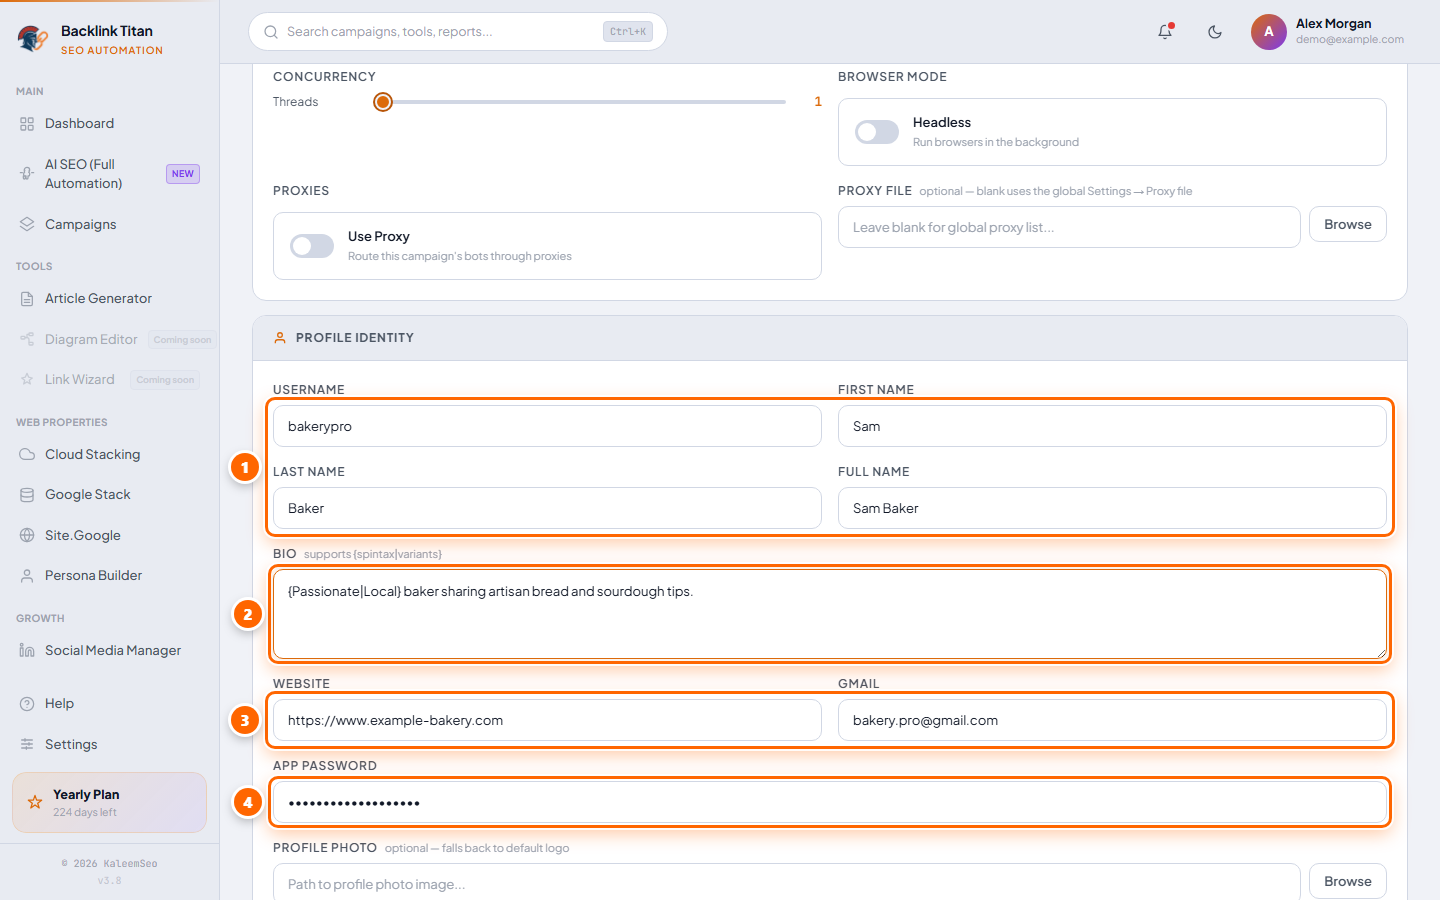Click the Proxy File path field
The width and height of the screenshot is (1440, 900).
(x=1069, y=227)
